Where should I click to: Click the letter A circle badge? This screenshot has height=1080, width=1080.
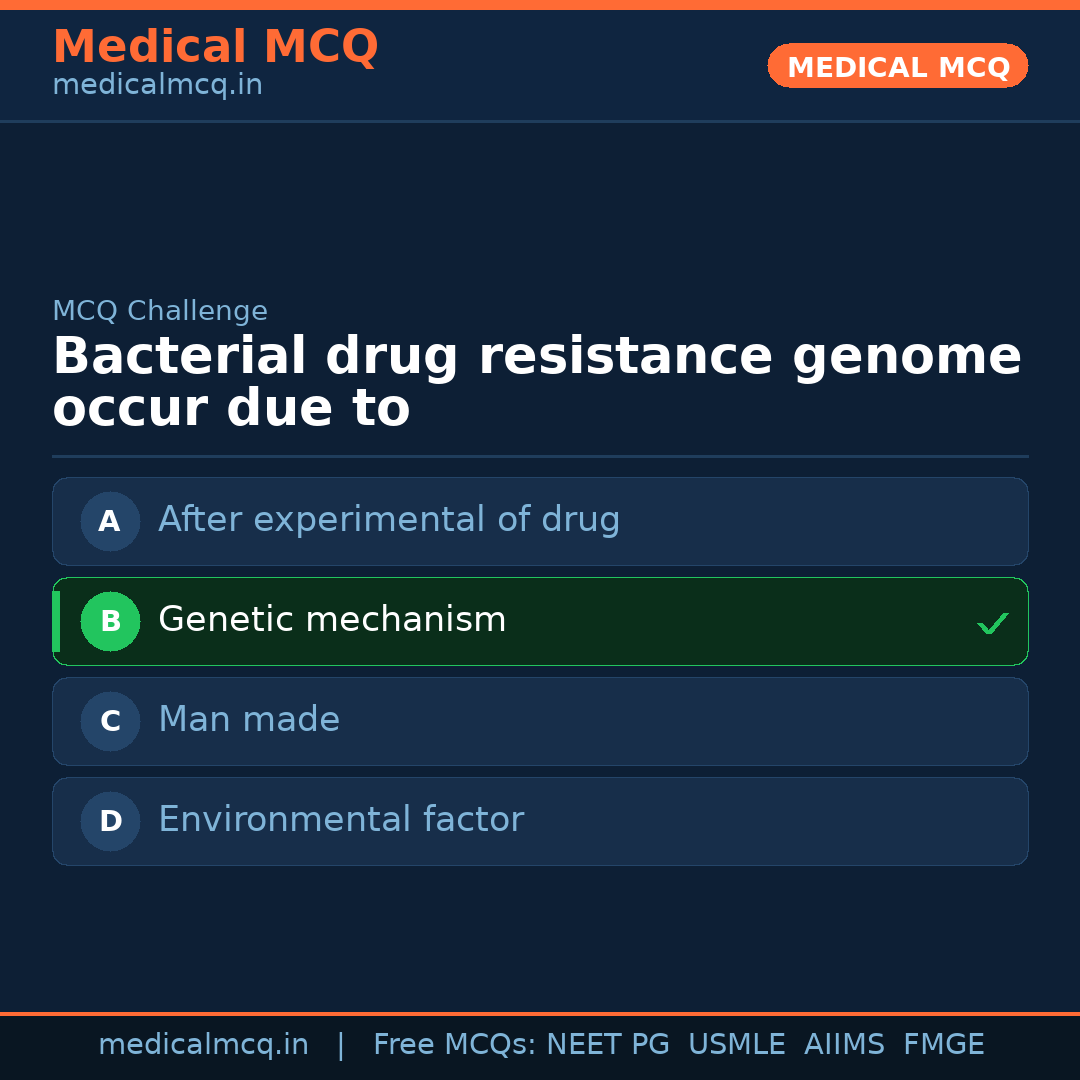110,521
